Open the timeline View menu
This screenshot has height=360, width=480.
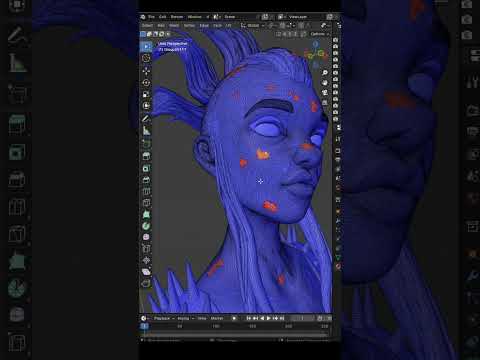(x=202, y=318)
